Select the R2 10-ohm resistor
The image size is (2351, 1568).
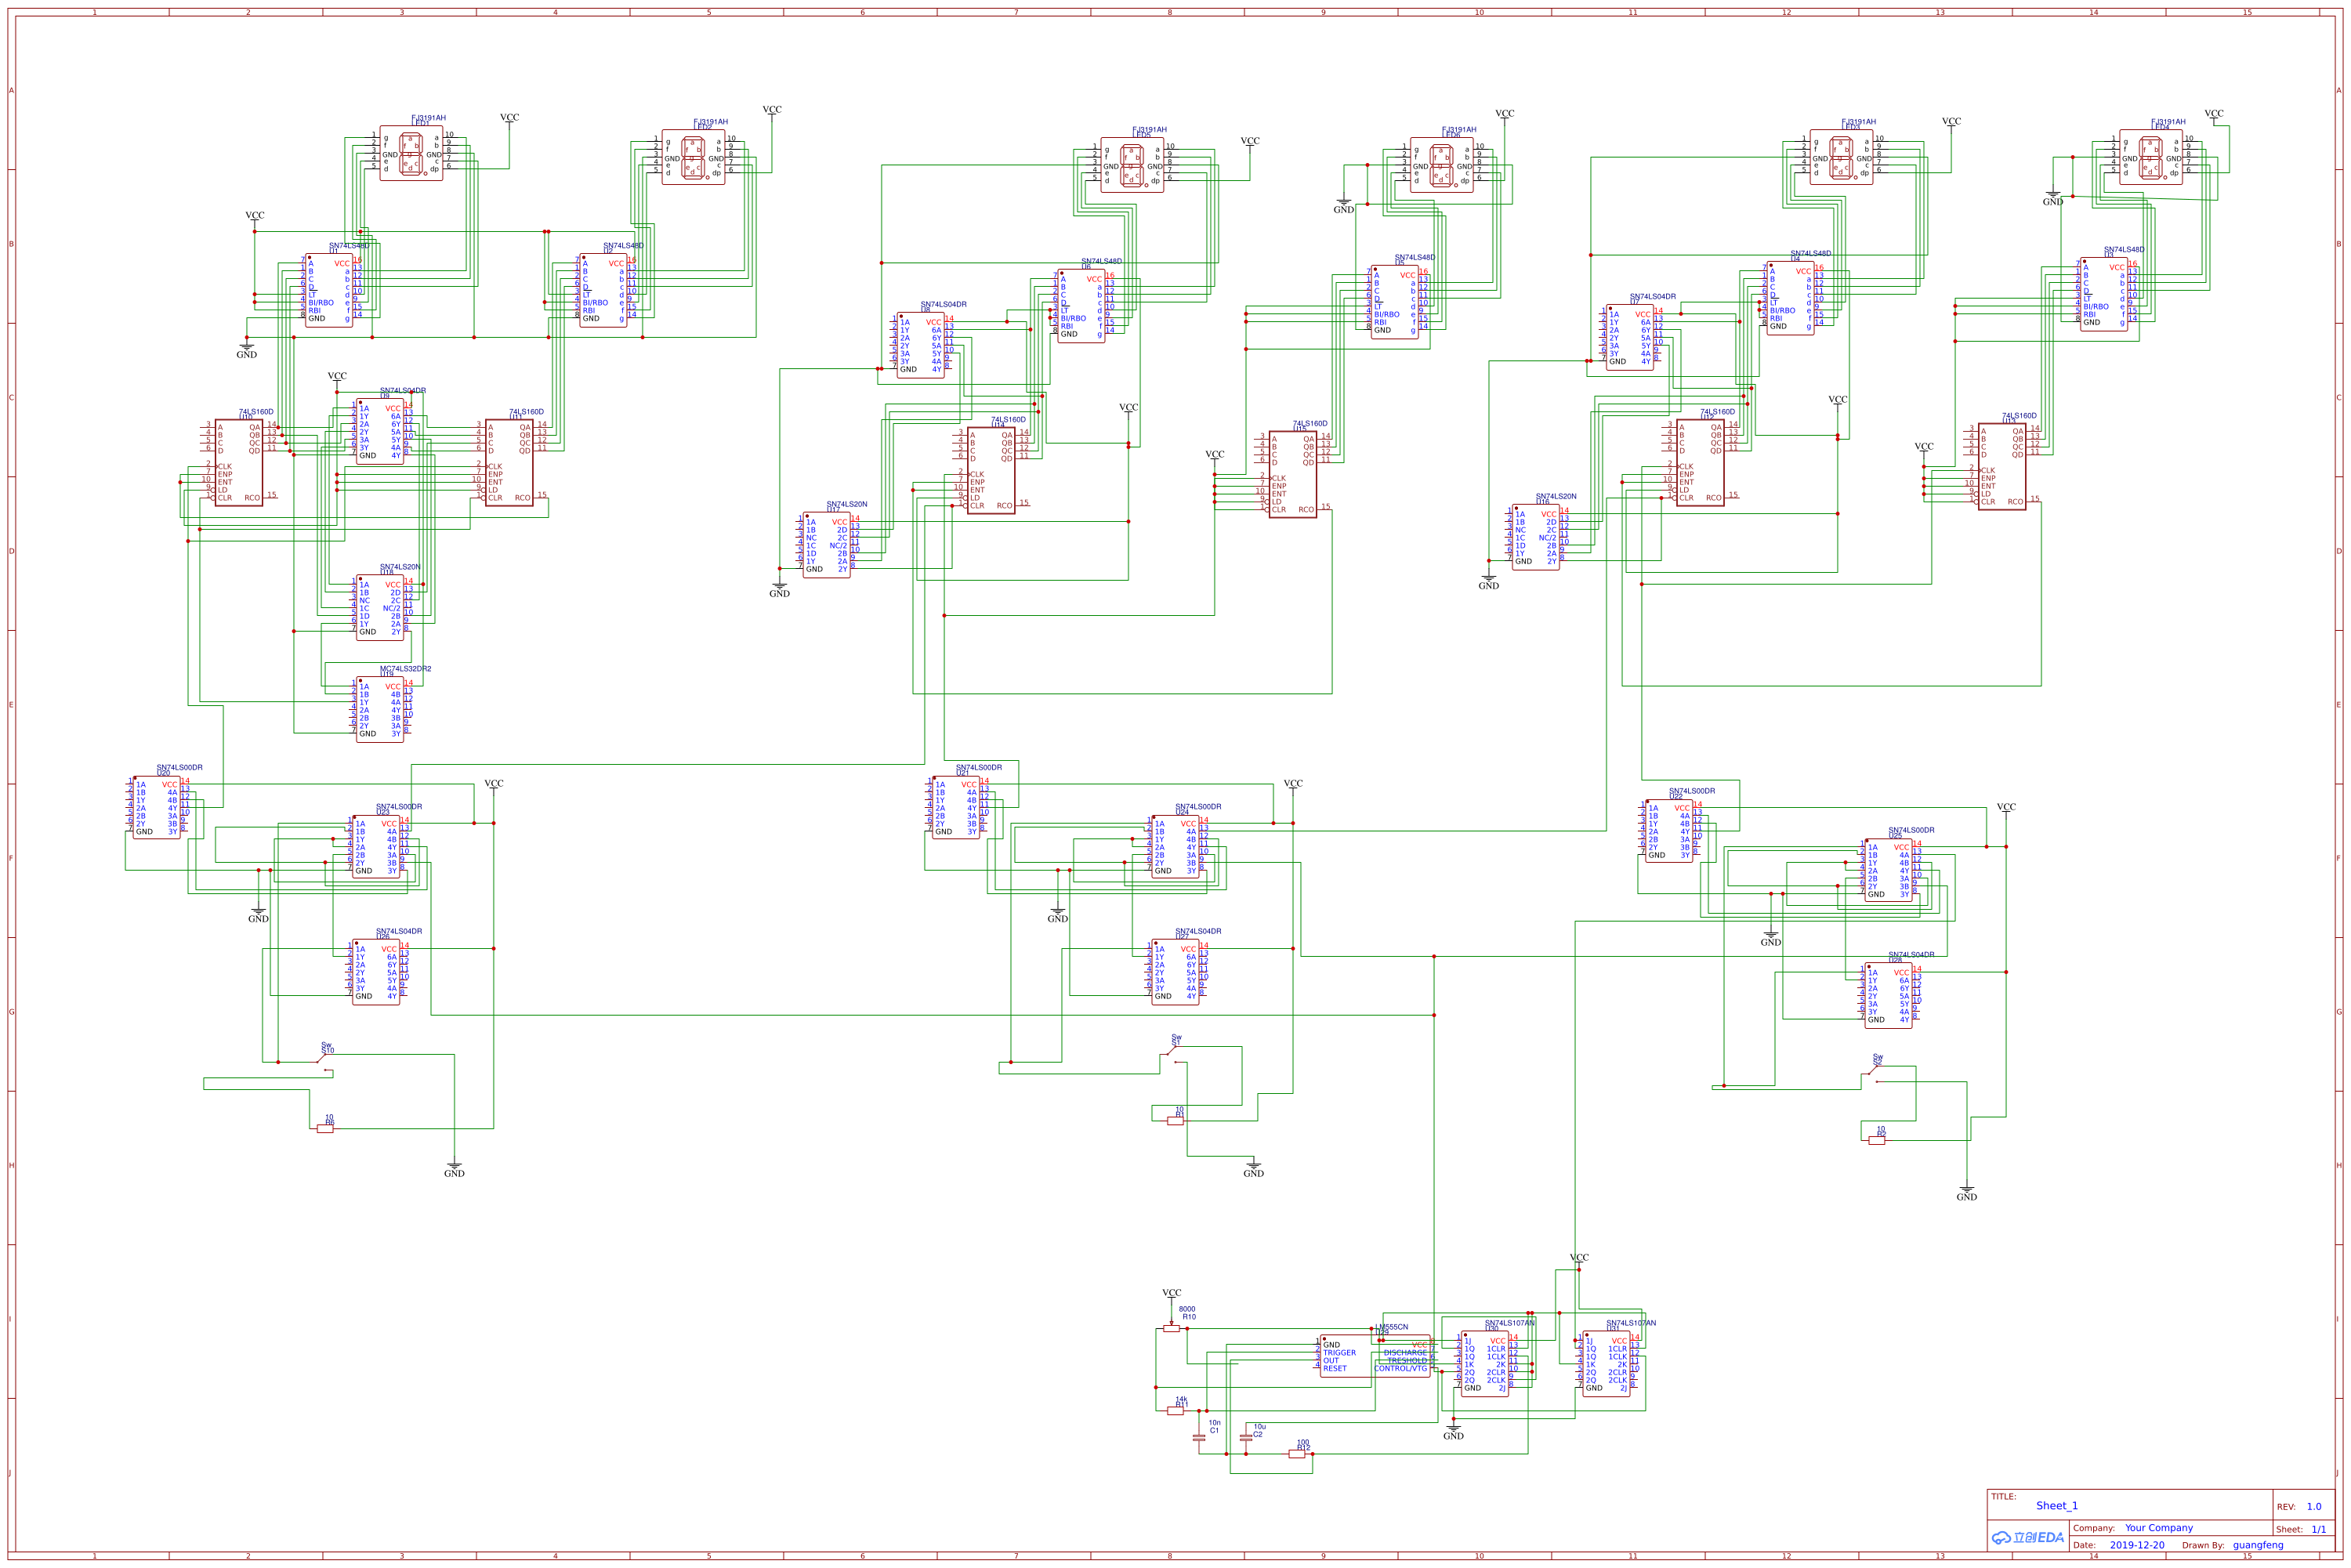tap(1876, 1140)
